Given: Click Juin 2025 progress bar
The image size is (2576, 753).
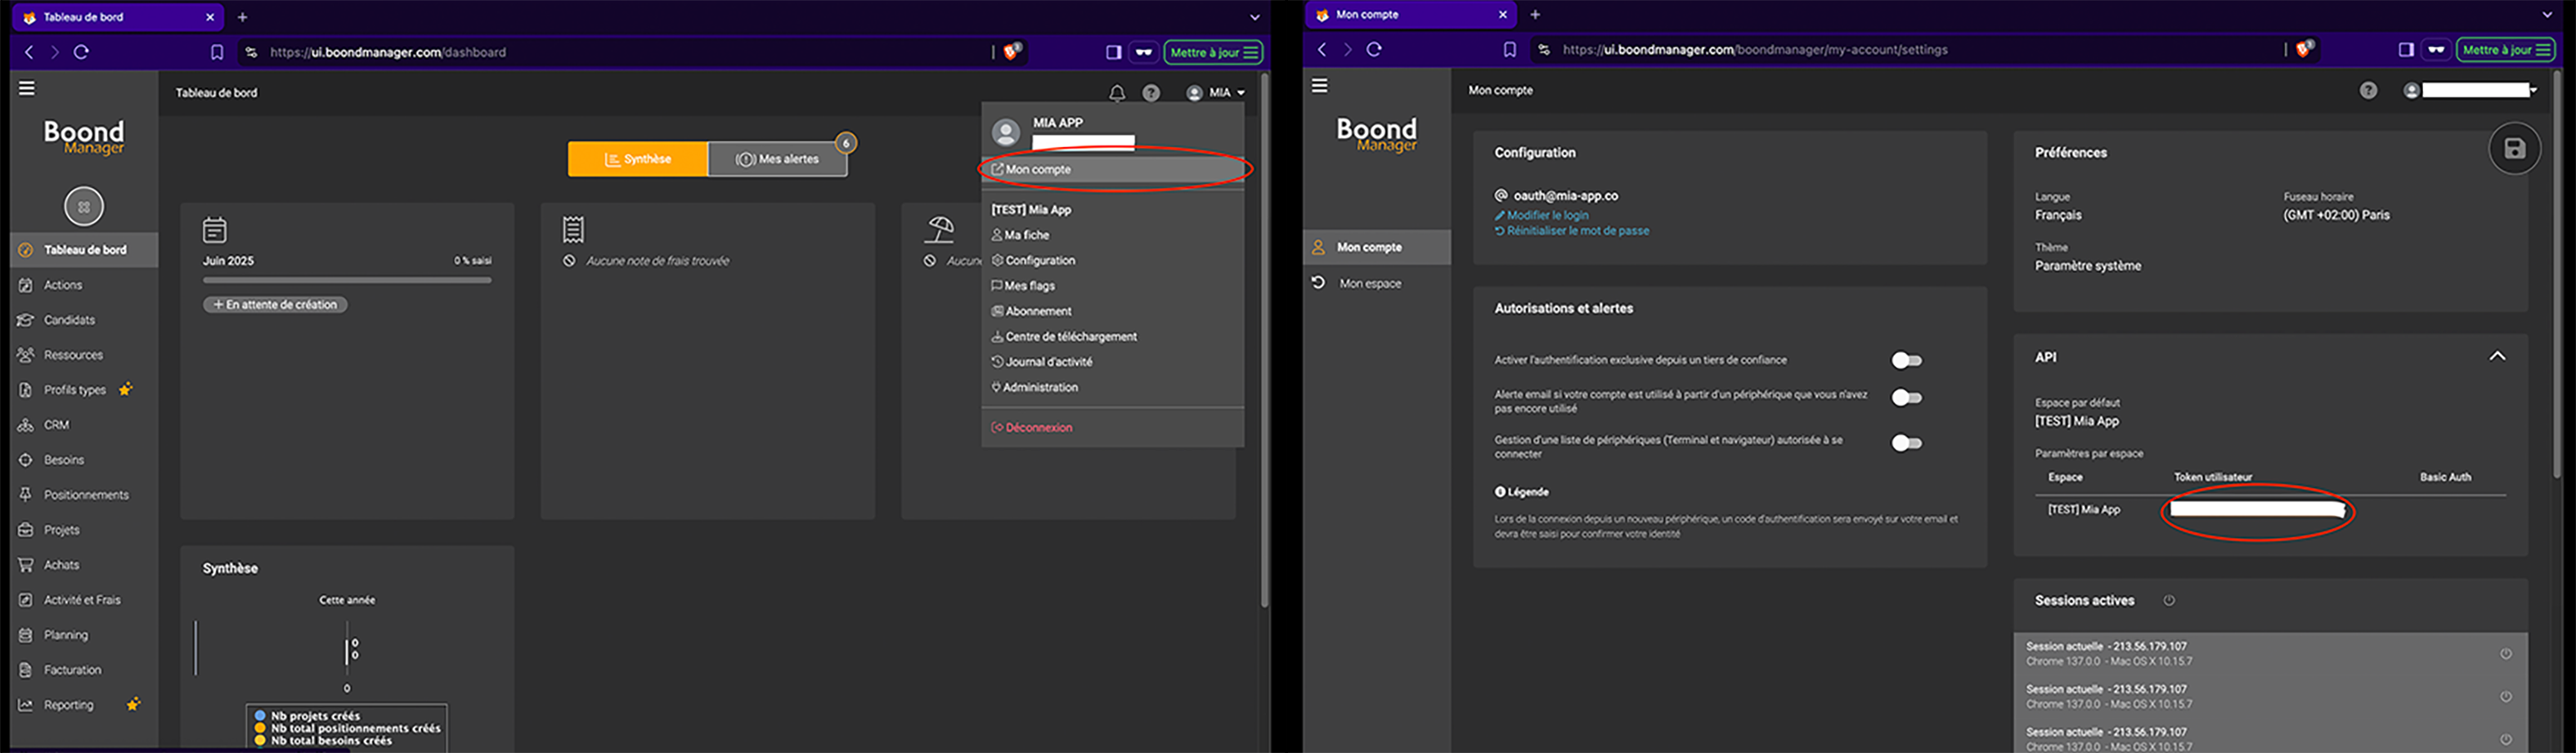Looking at the screenshot, I should point(347,280).
